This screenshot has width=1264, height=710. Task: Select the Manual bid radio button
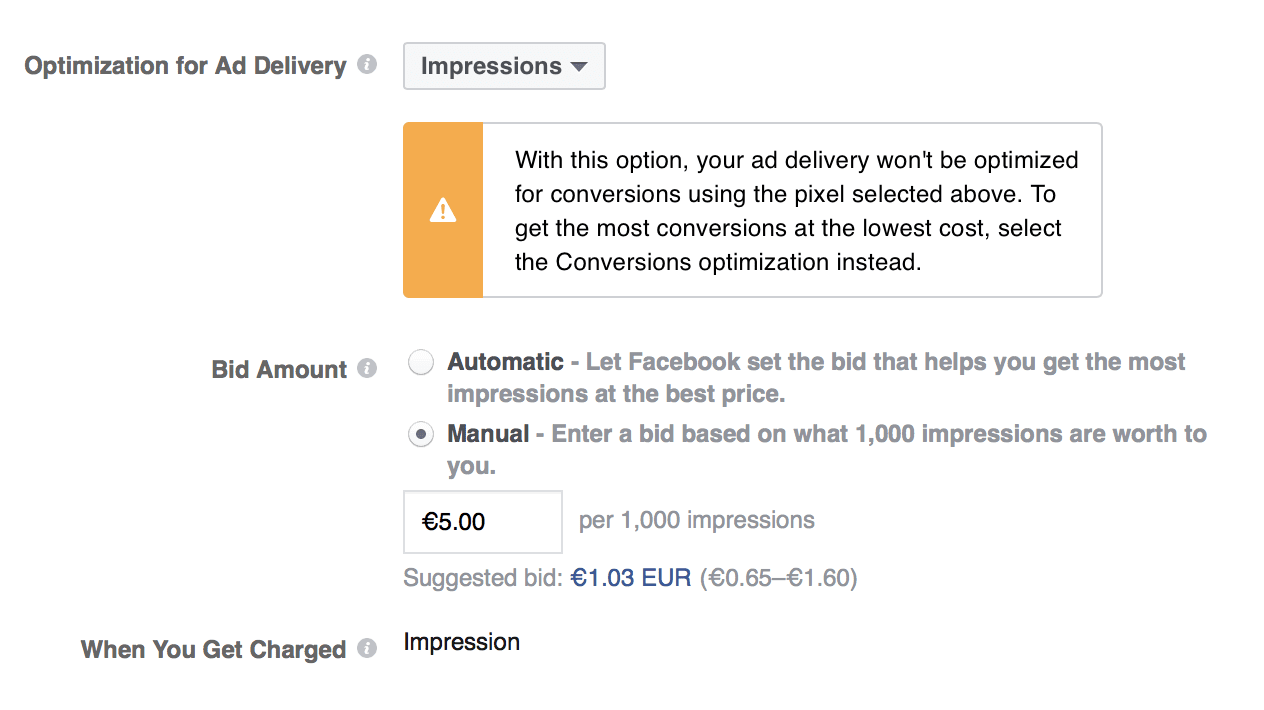coord(422,434)
